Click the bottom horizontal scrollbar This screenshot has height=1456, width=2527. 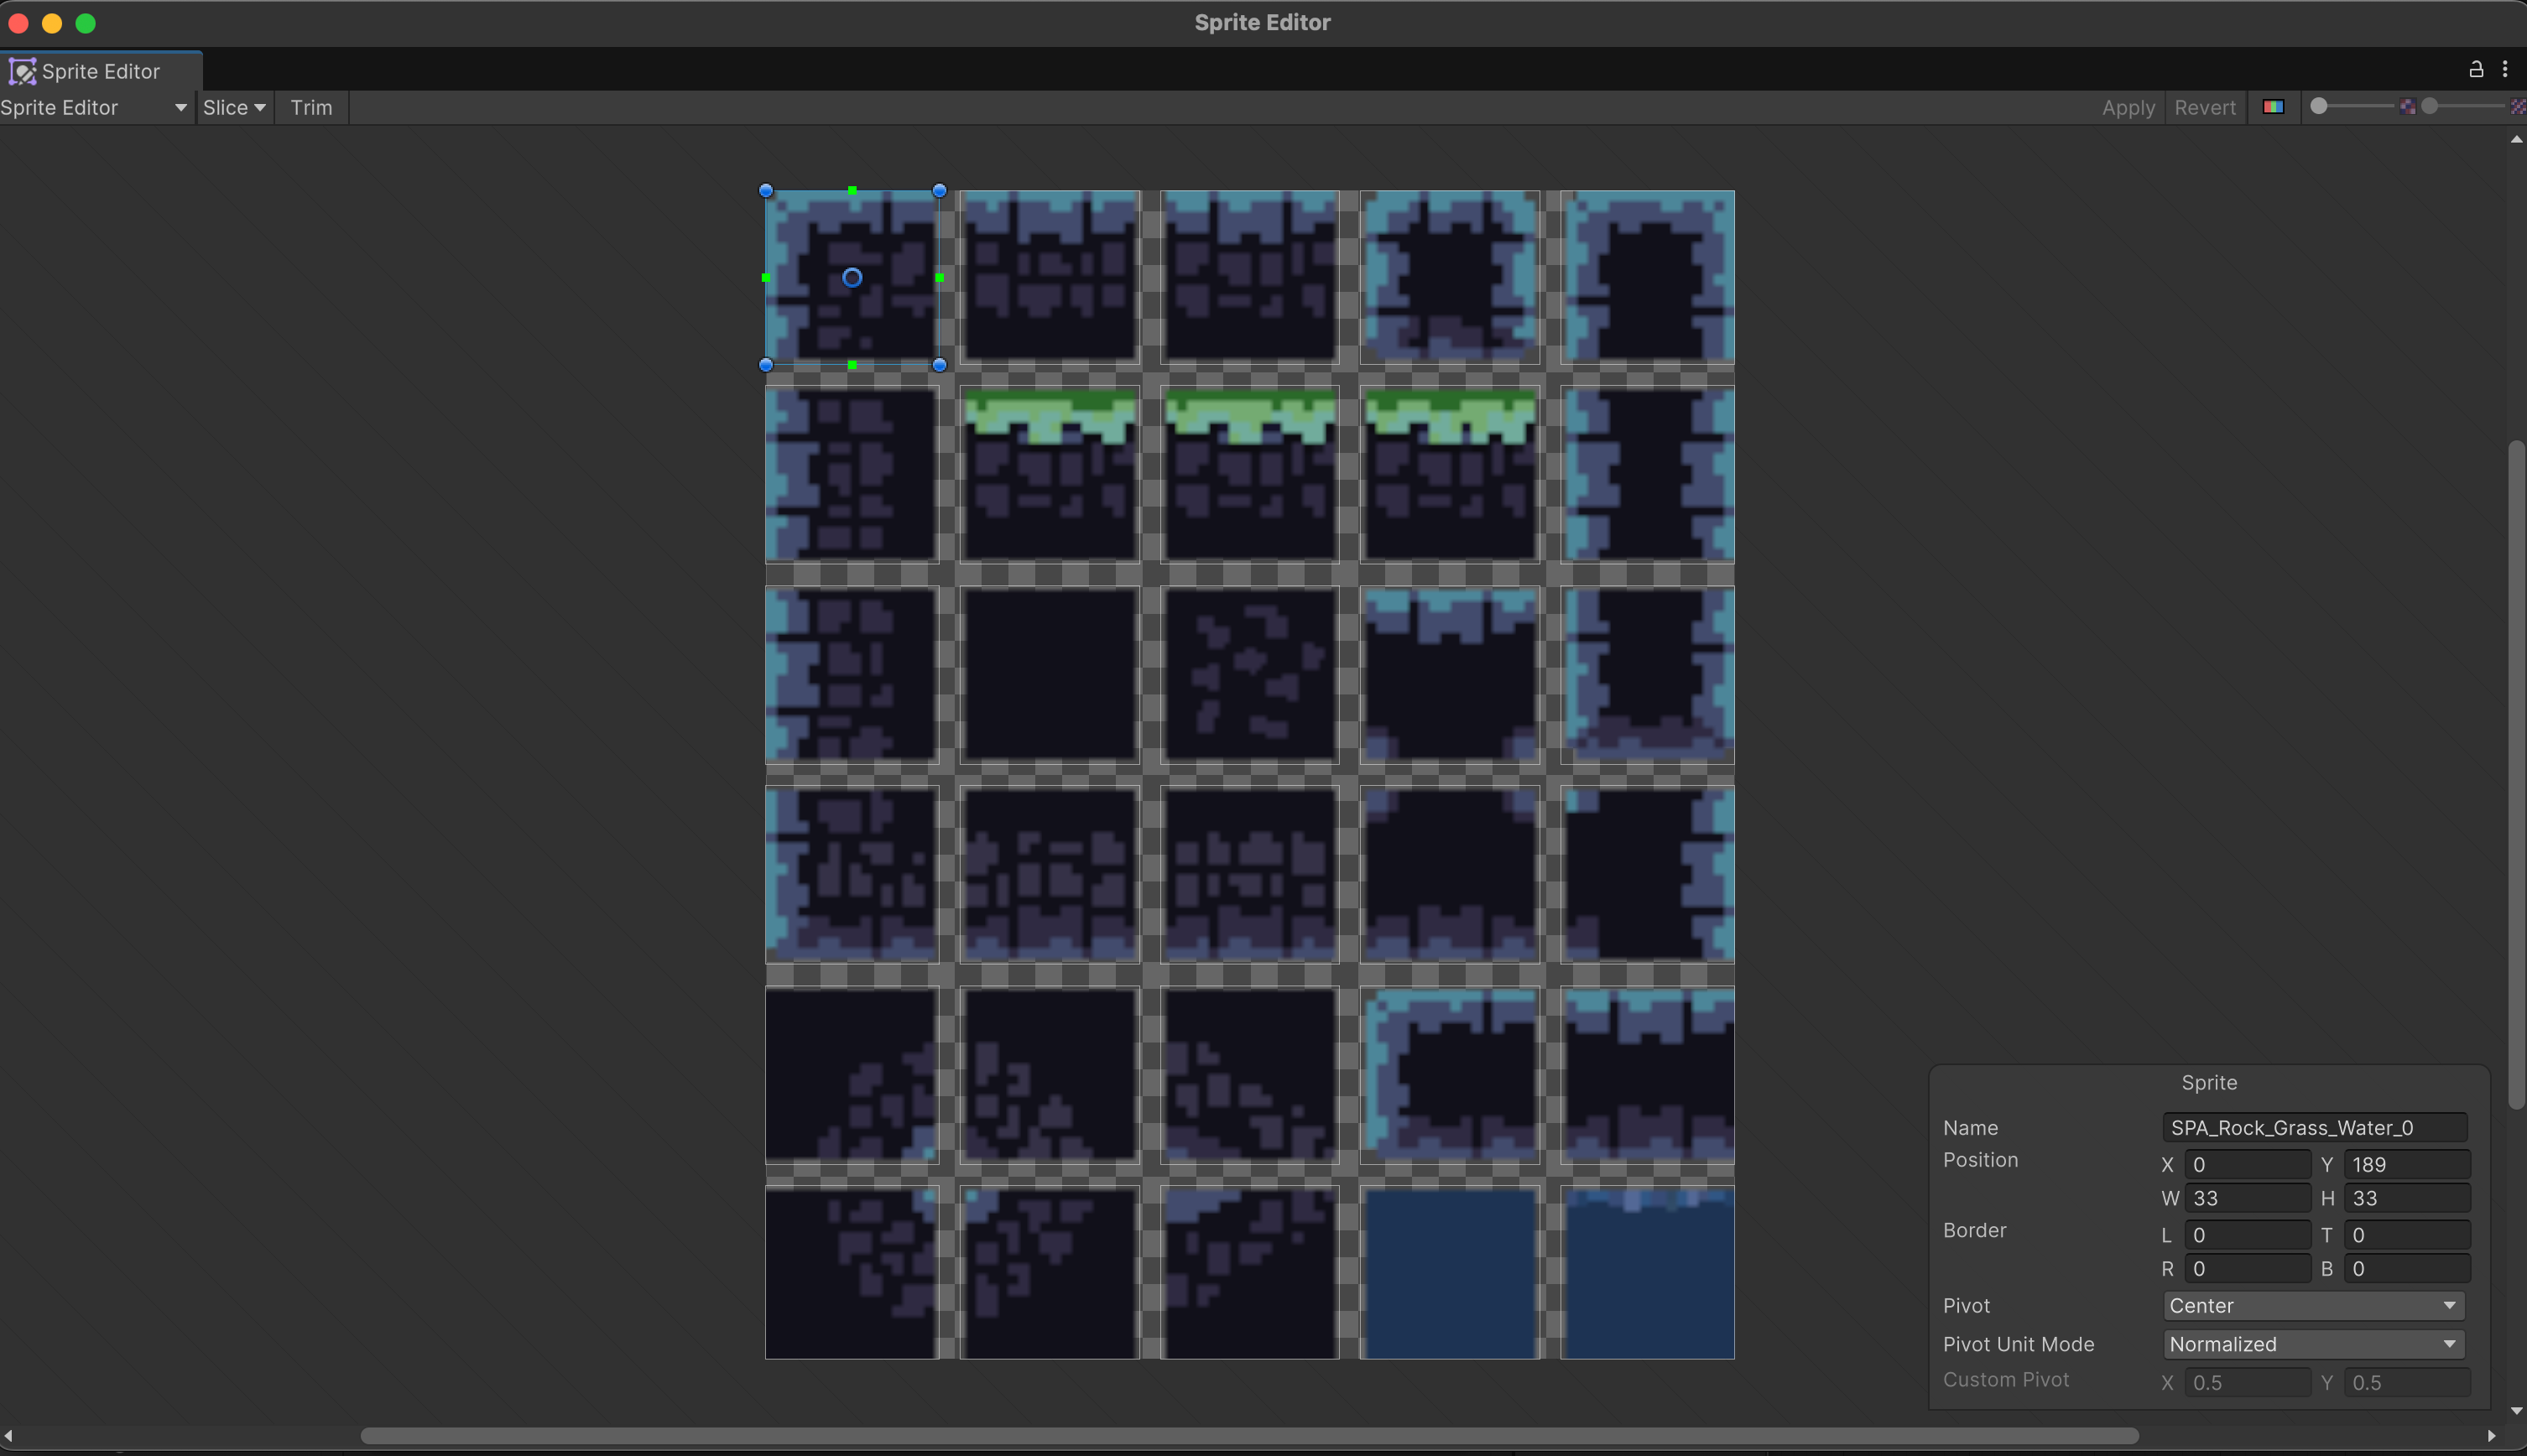[1260, 1435]
